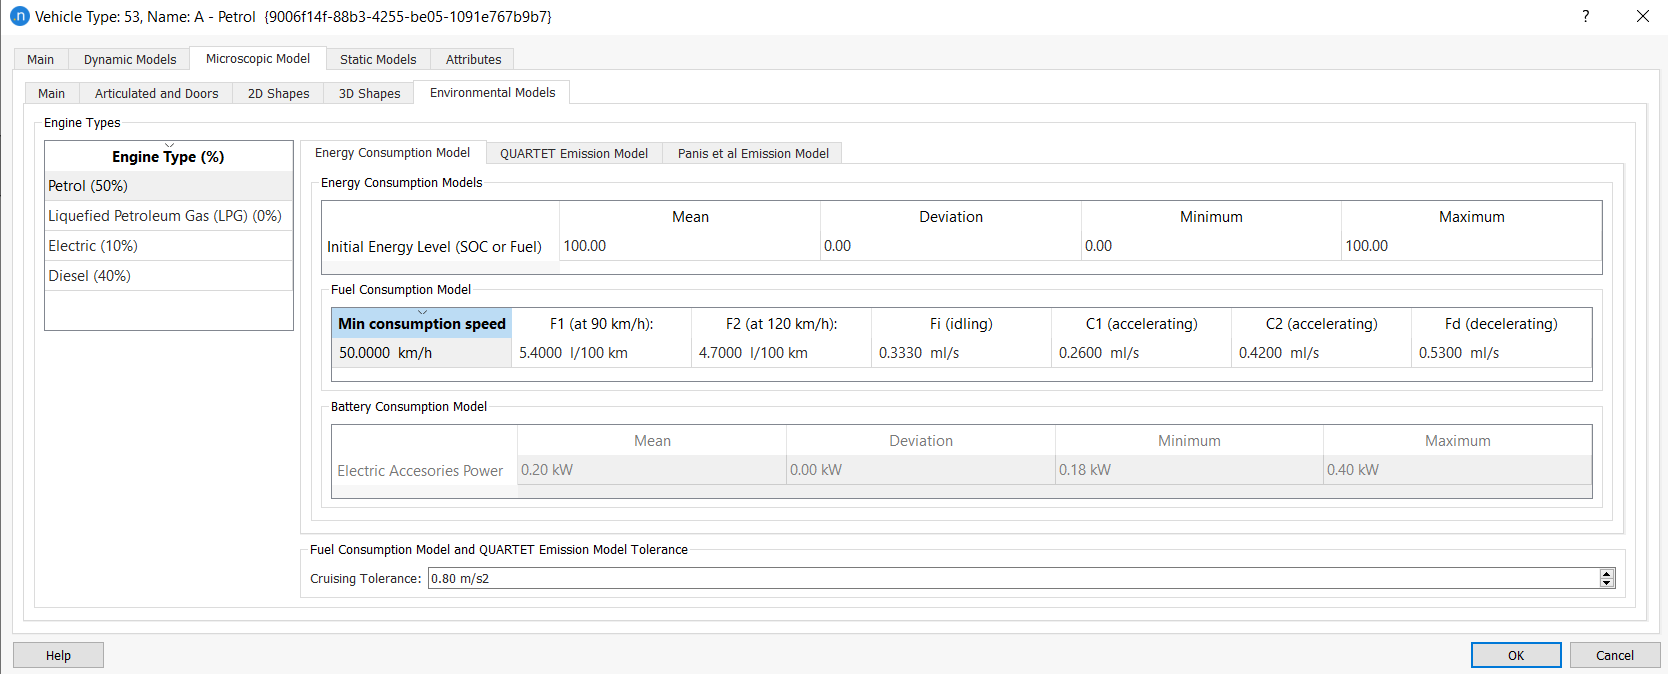Select the Liquefied Petroleum Gas (LPG) (0%) row
The image size is (1668, 674).
coord(169,216)
